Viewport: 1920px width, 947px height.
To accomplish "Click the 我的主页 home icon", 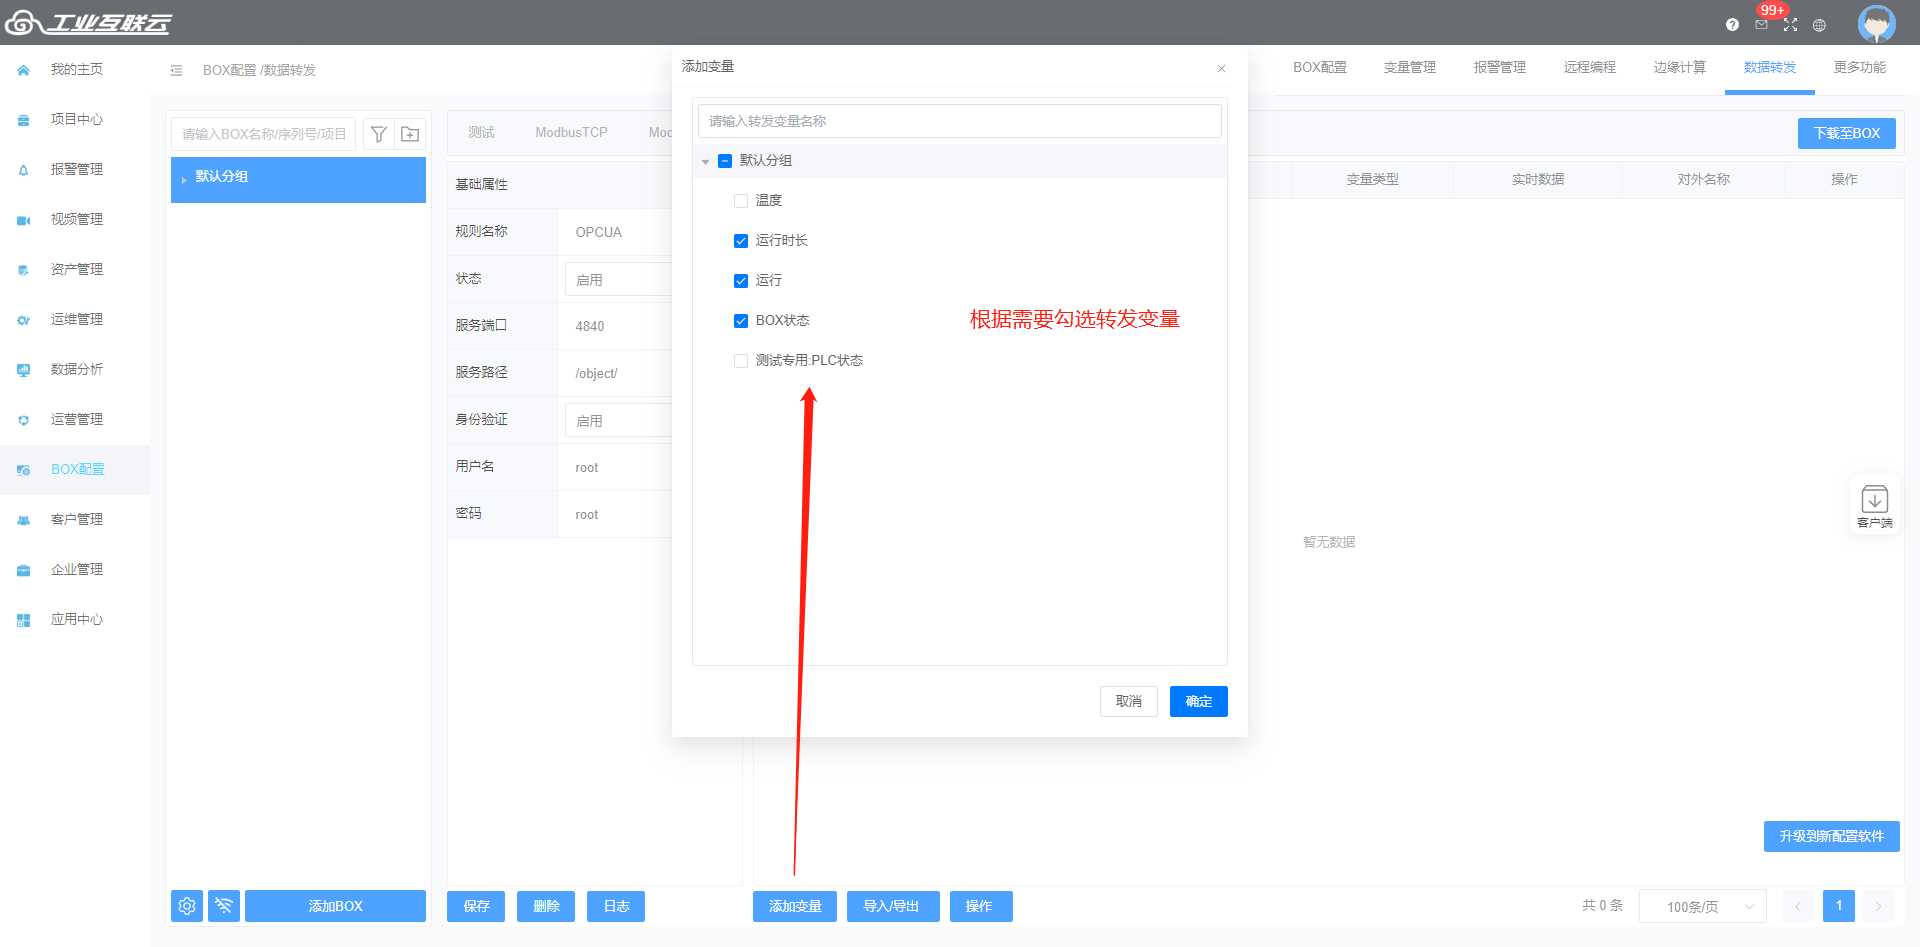I will (23, 70).
